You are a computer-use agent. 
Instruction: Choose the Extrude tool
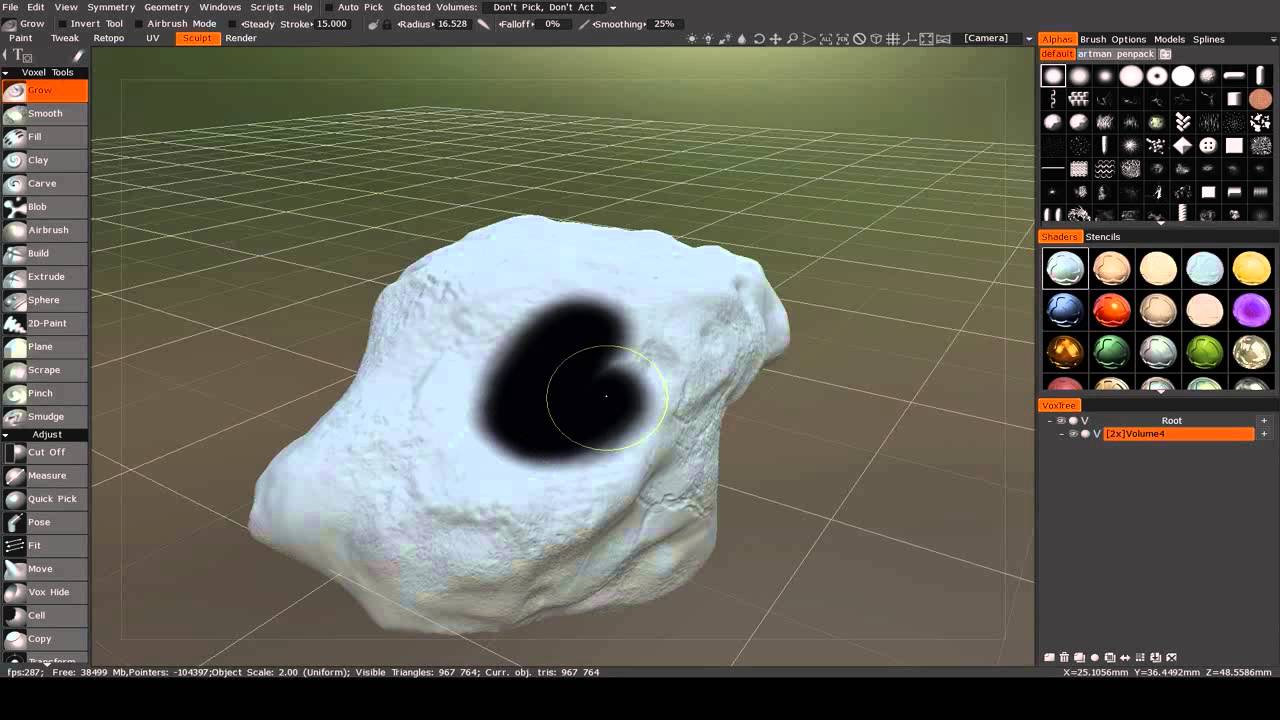pyautogui.click(x=45, y=277)
